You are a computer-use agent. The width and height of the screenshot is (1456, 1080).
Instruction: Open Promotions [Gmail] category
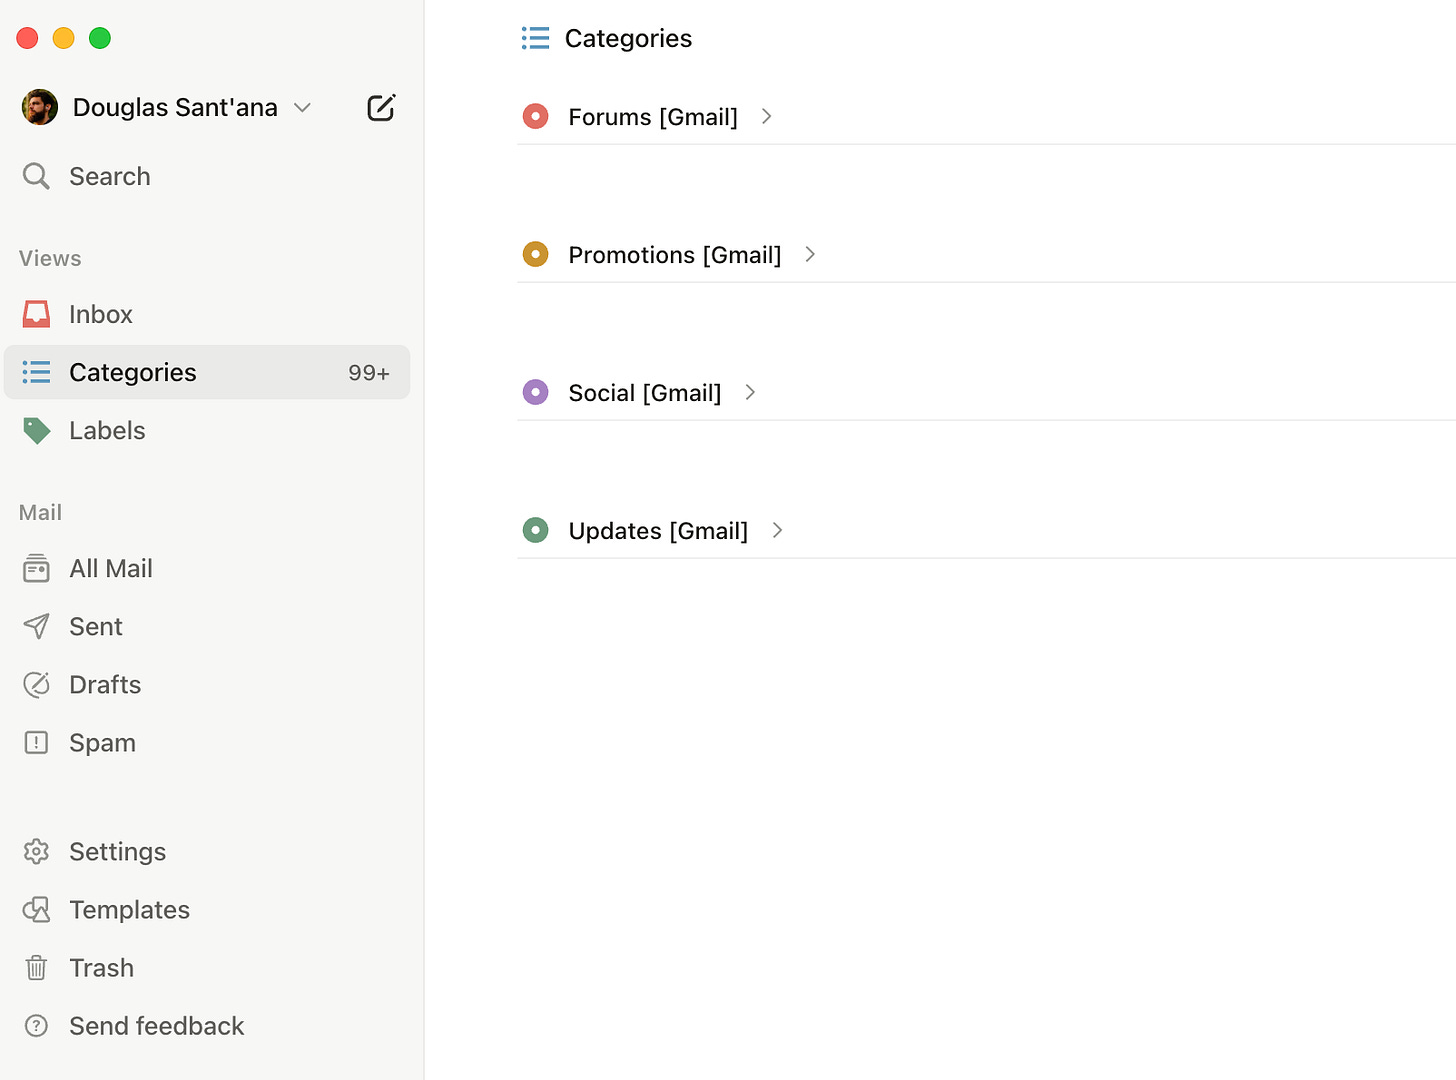coord(675,255)
